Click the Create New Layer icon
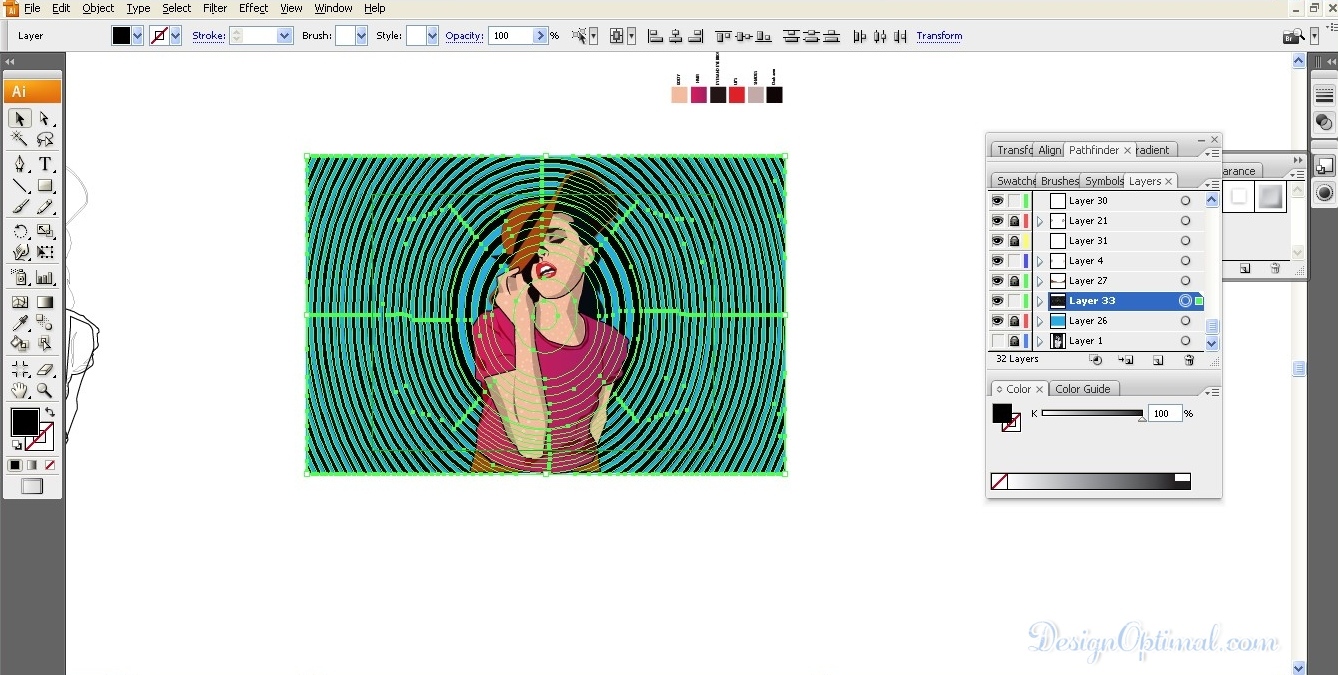This screenshot has width=1338, height=675. [x=1158, y=360]
